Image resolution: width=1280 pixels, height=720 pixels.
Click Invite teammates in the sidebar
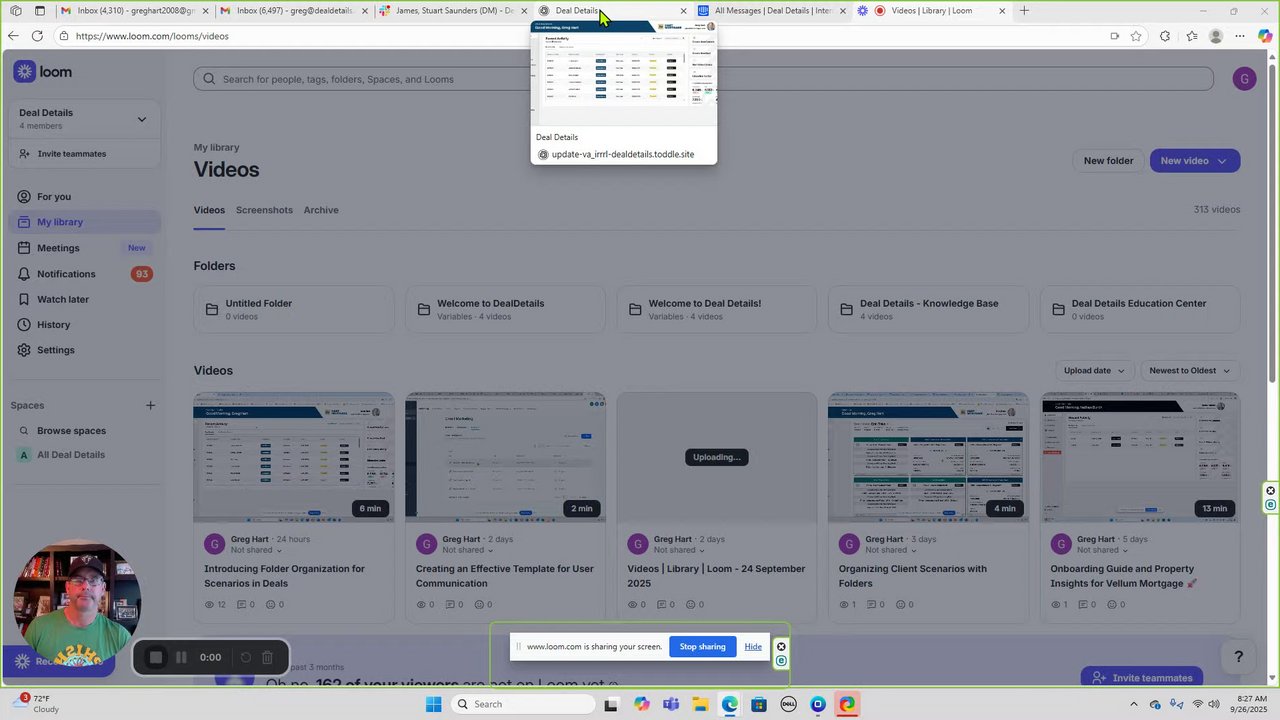(x=72, y=154)
